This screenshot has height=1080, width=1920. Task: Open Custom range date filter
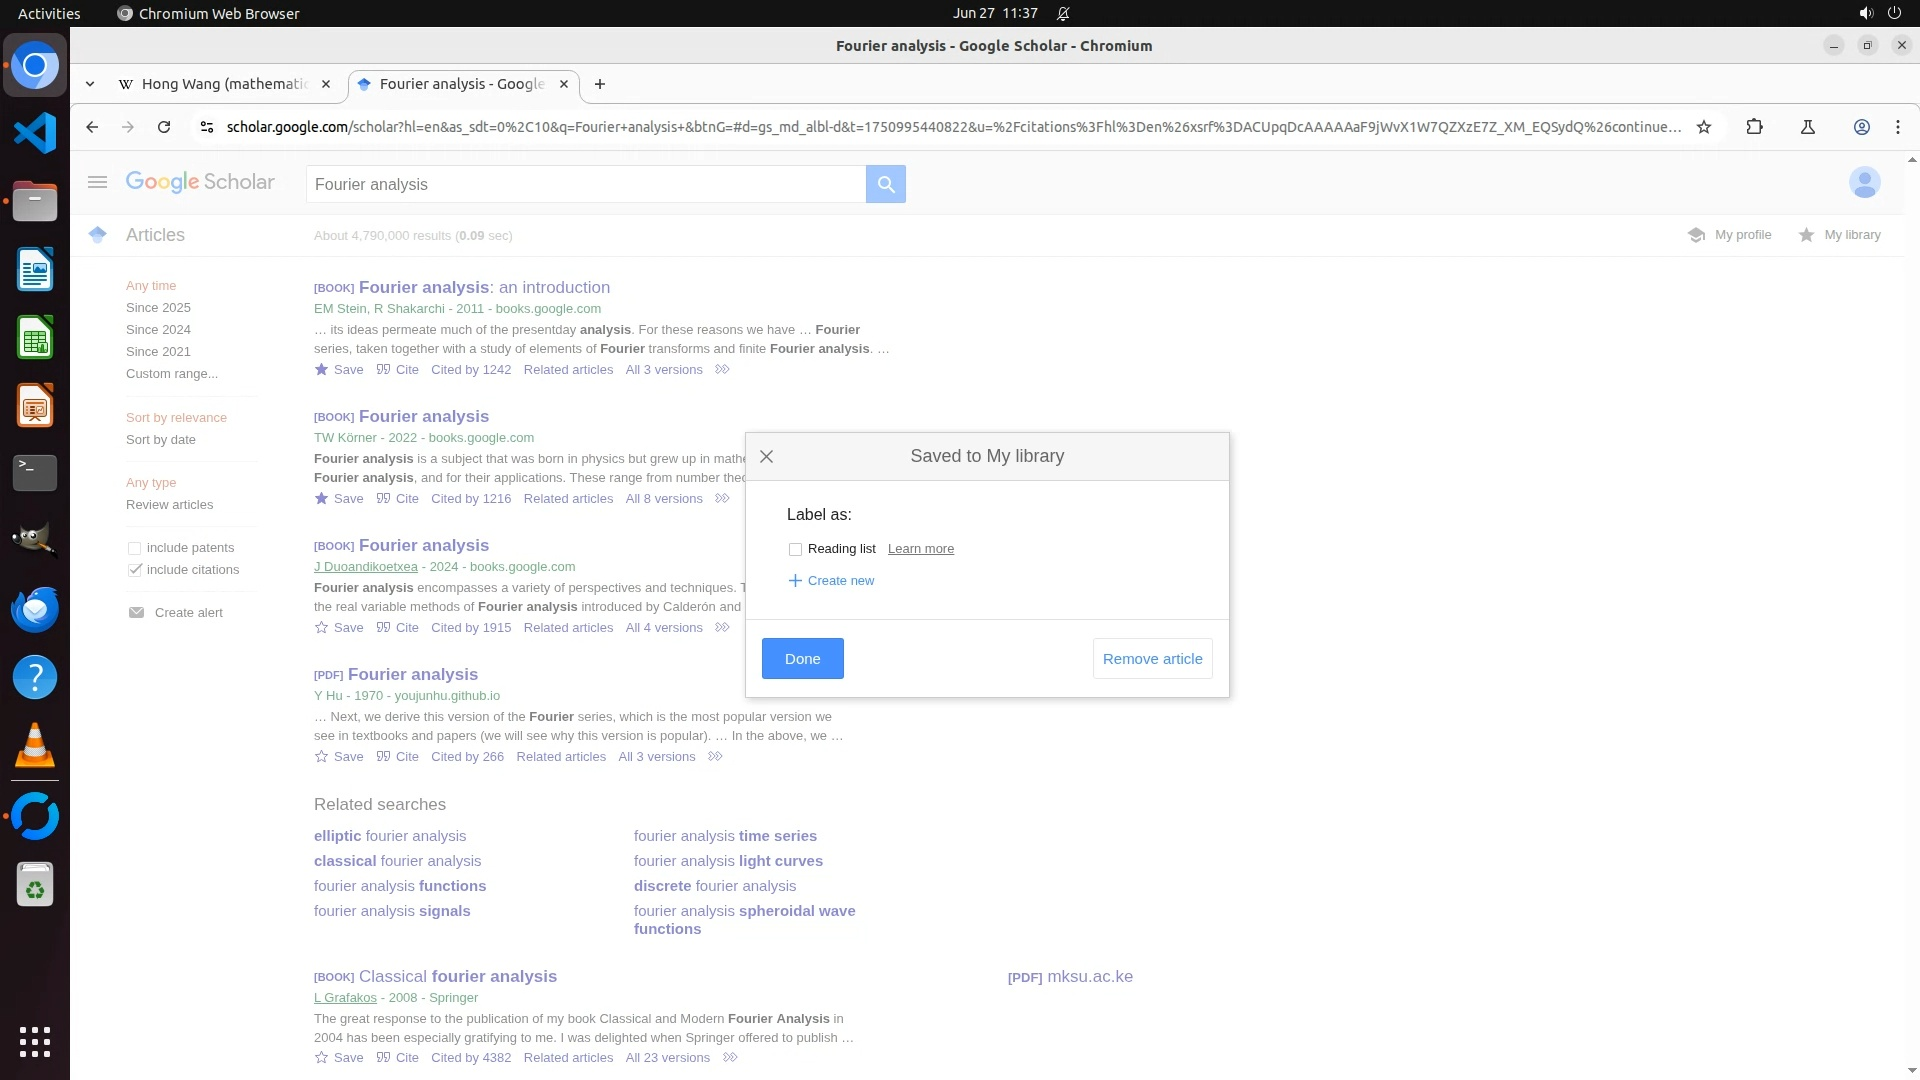point(171,374)
